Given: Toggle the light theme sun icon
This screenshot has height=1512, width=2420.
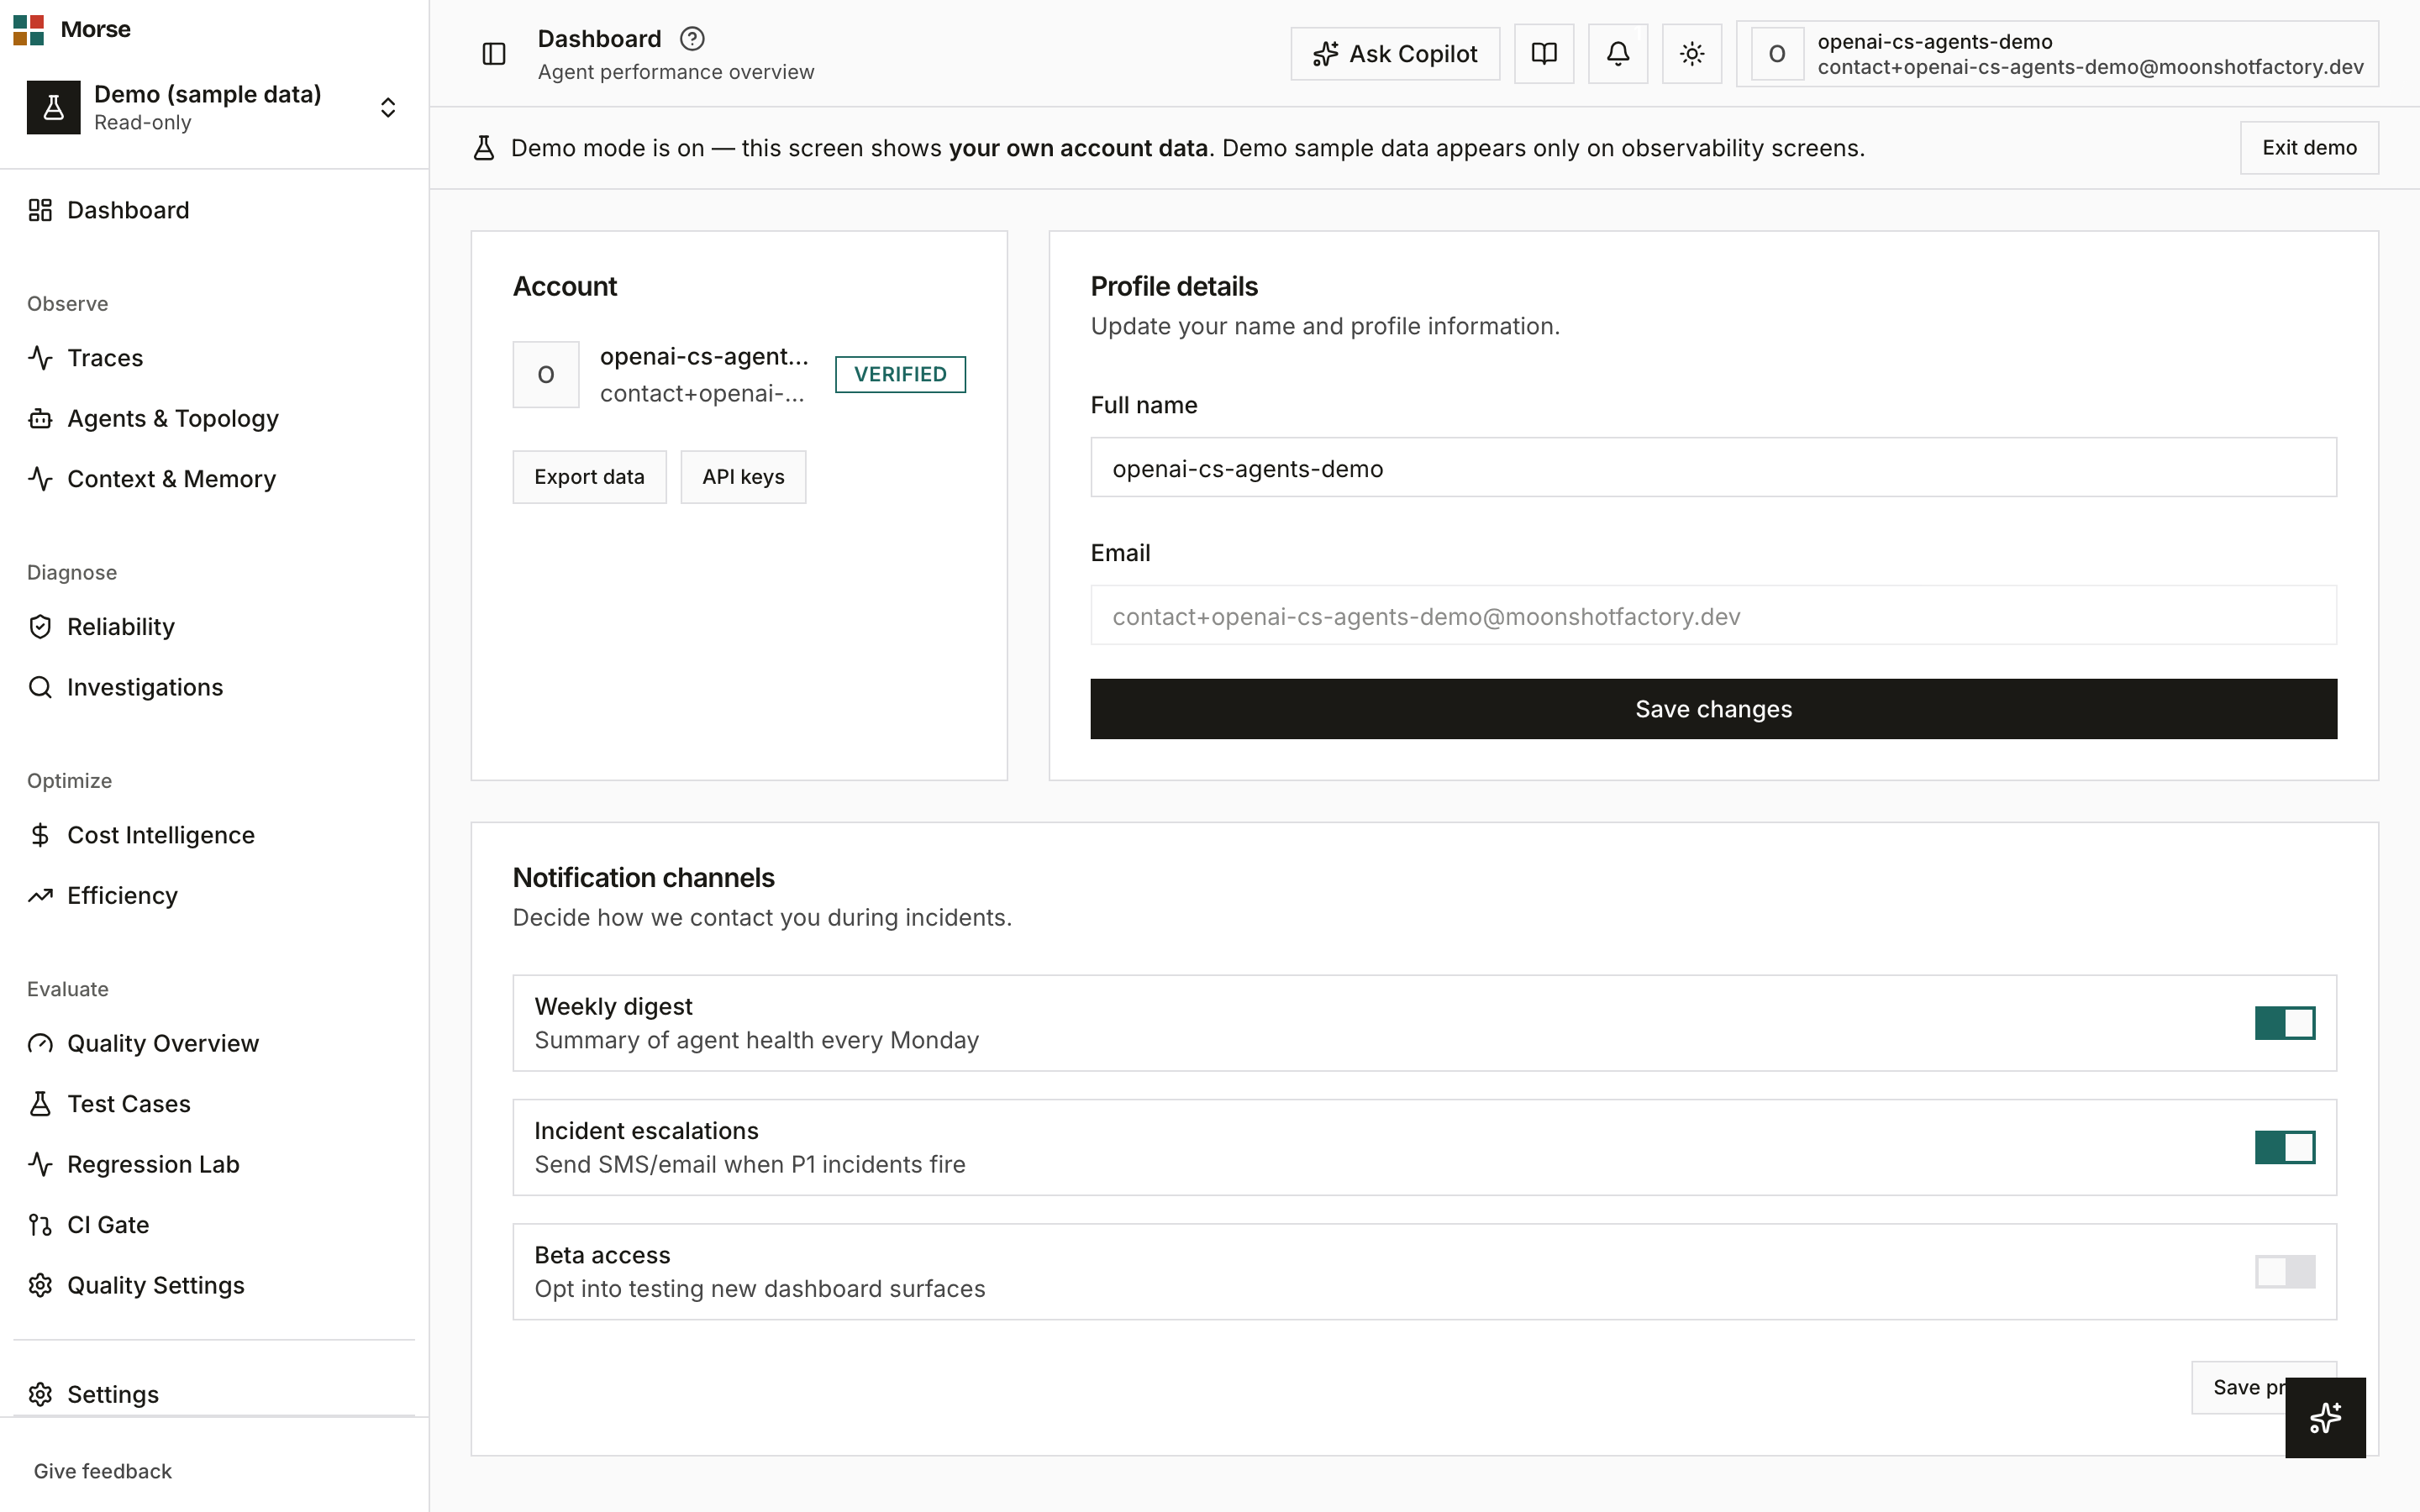Looking at the screenshot, I should [1692, 54].
